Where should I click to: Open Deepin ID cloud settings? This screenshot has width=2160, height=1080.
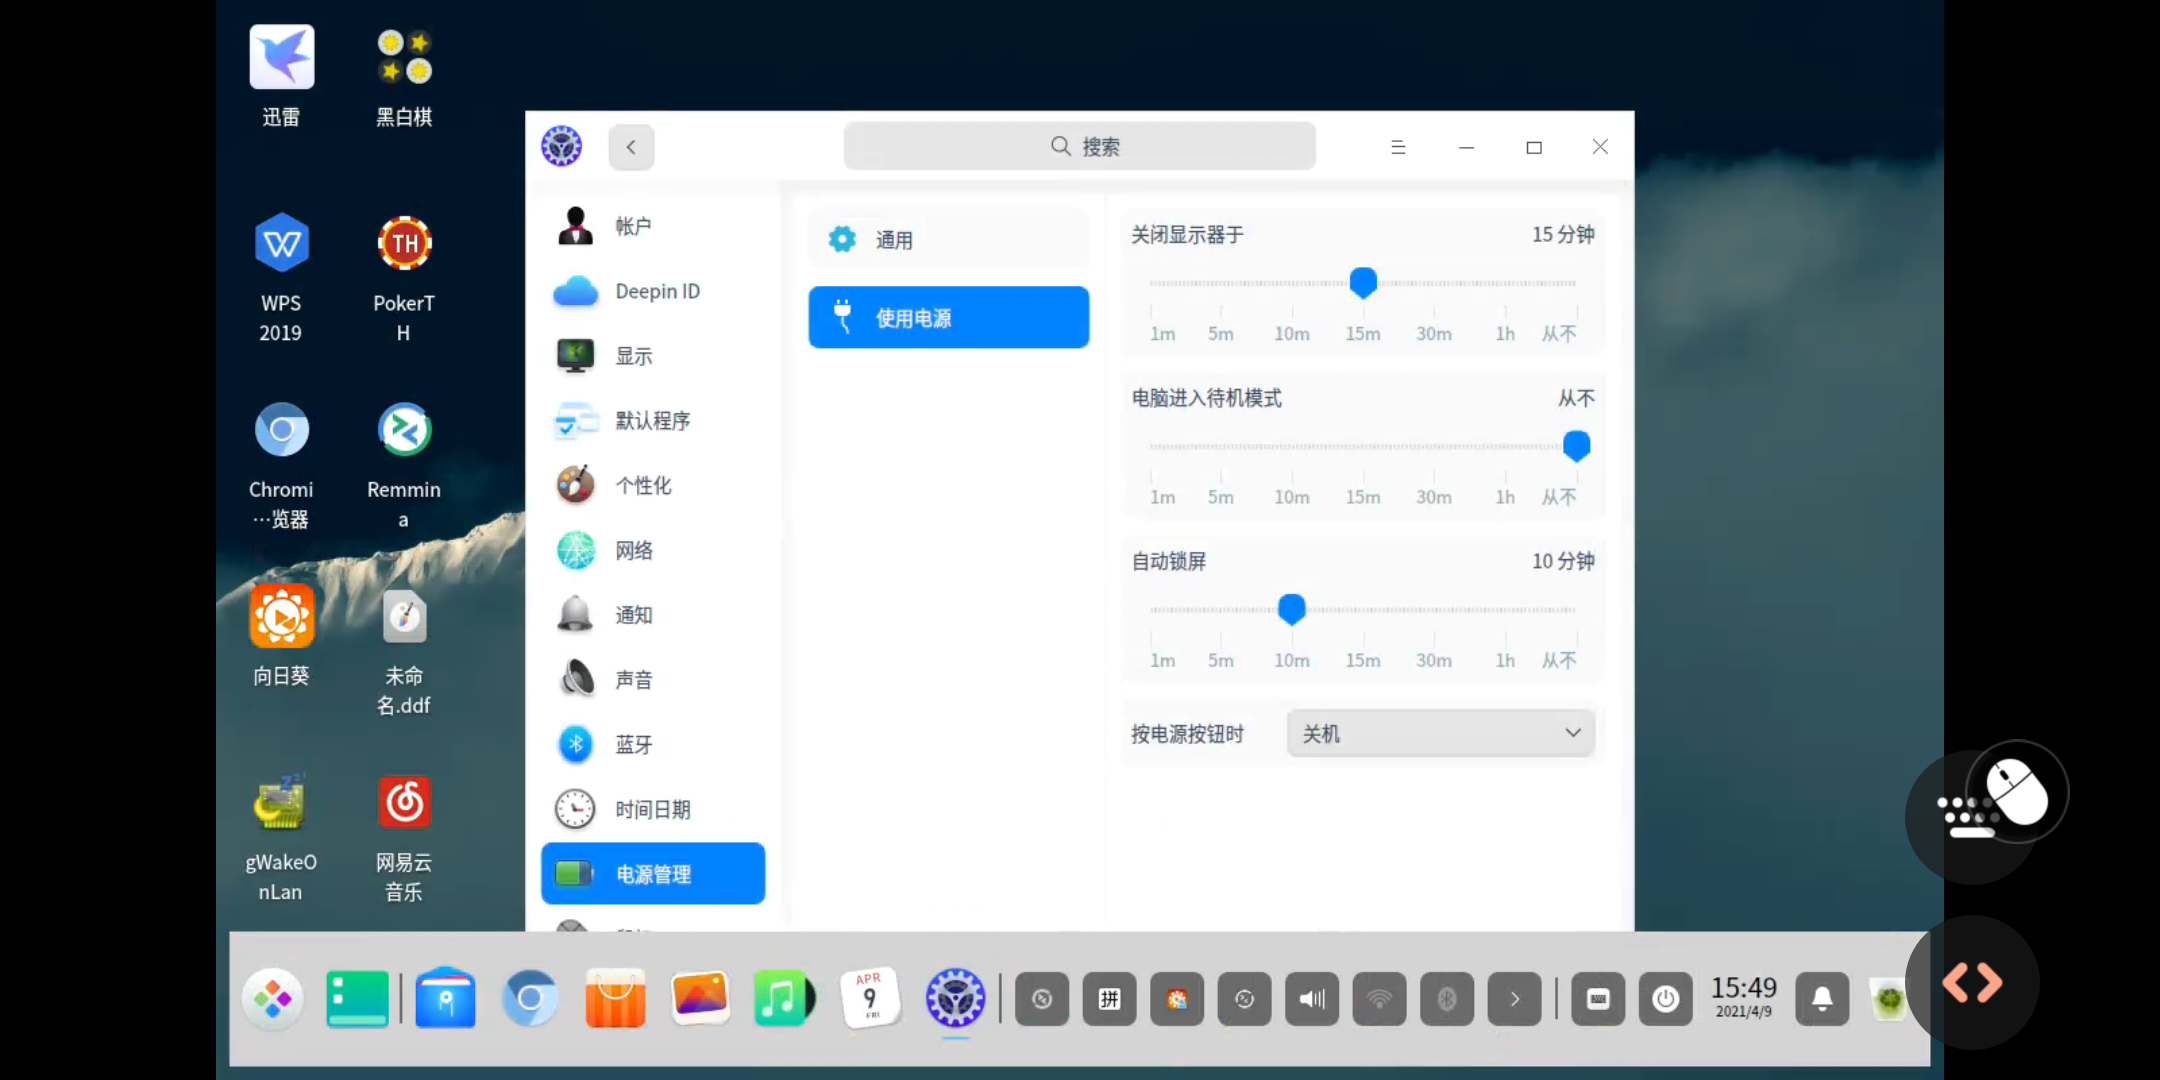tap(655, 291)
